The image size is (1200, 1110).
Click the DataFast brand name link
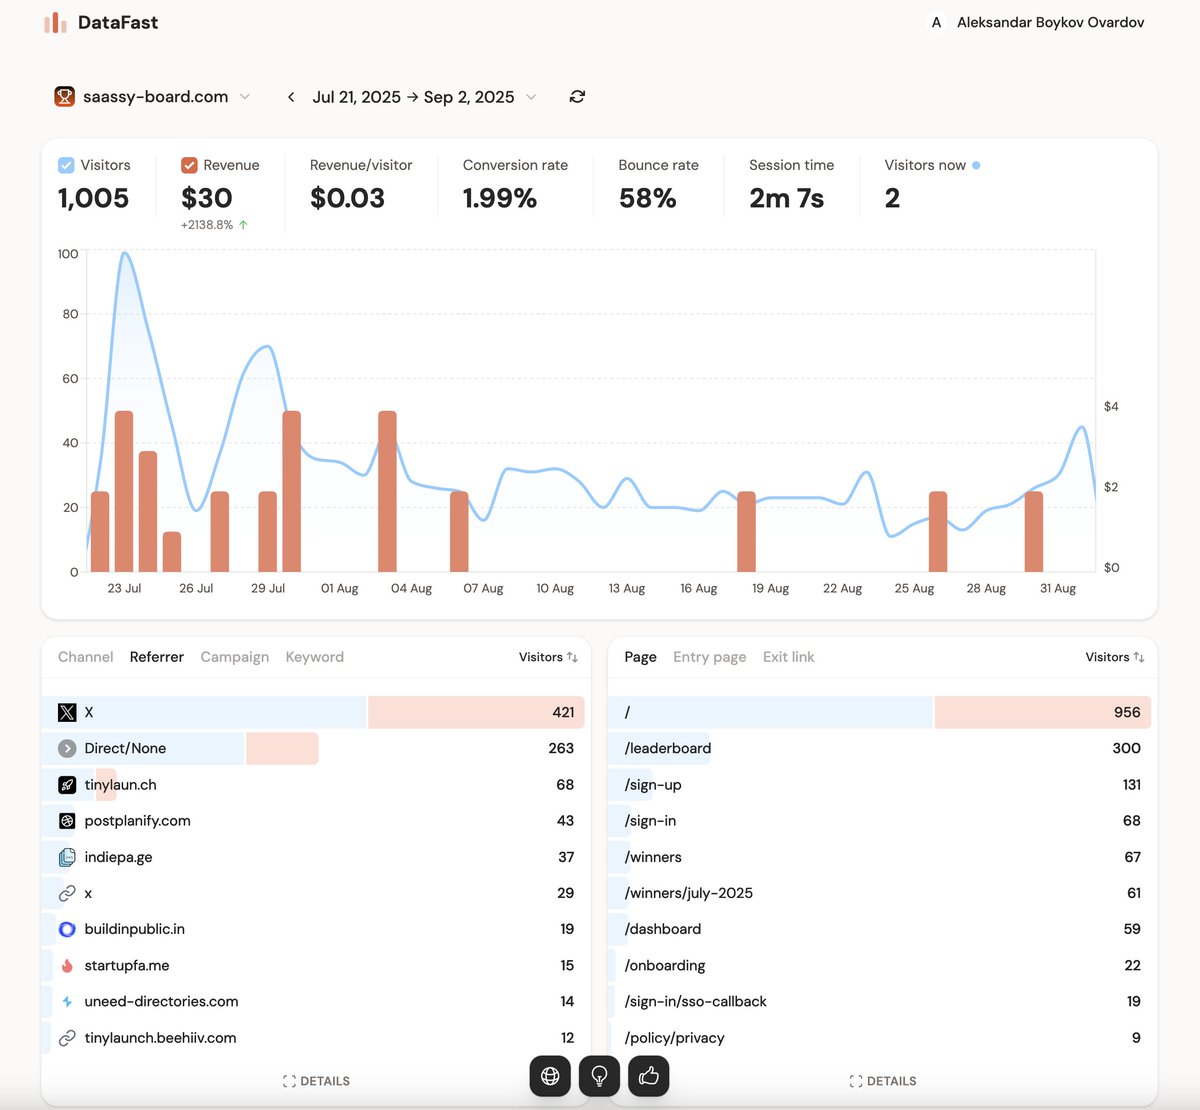pyautogui.click(x=118, y=22)
